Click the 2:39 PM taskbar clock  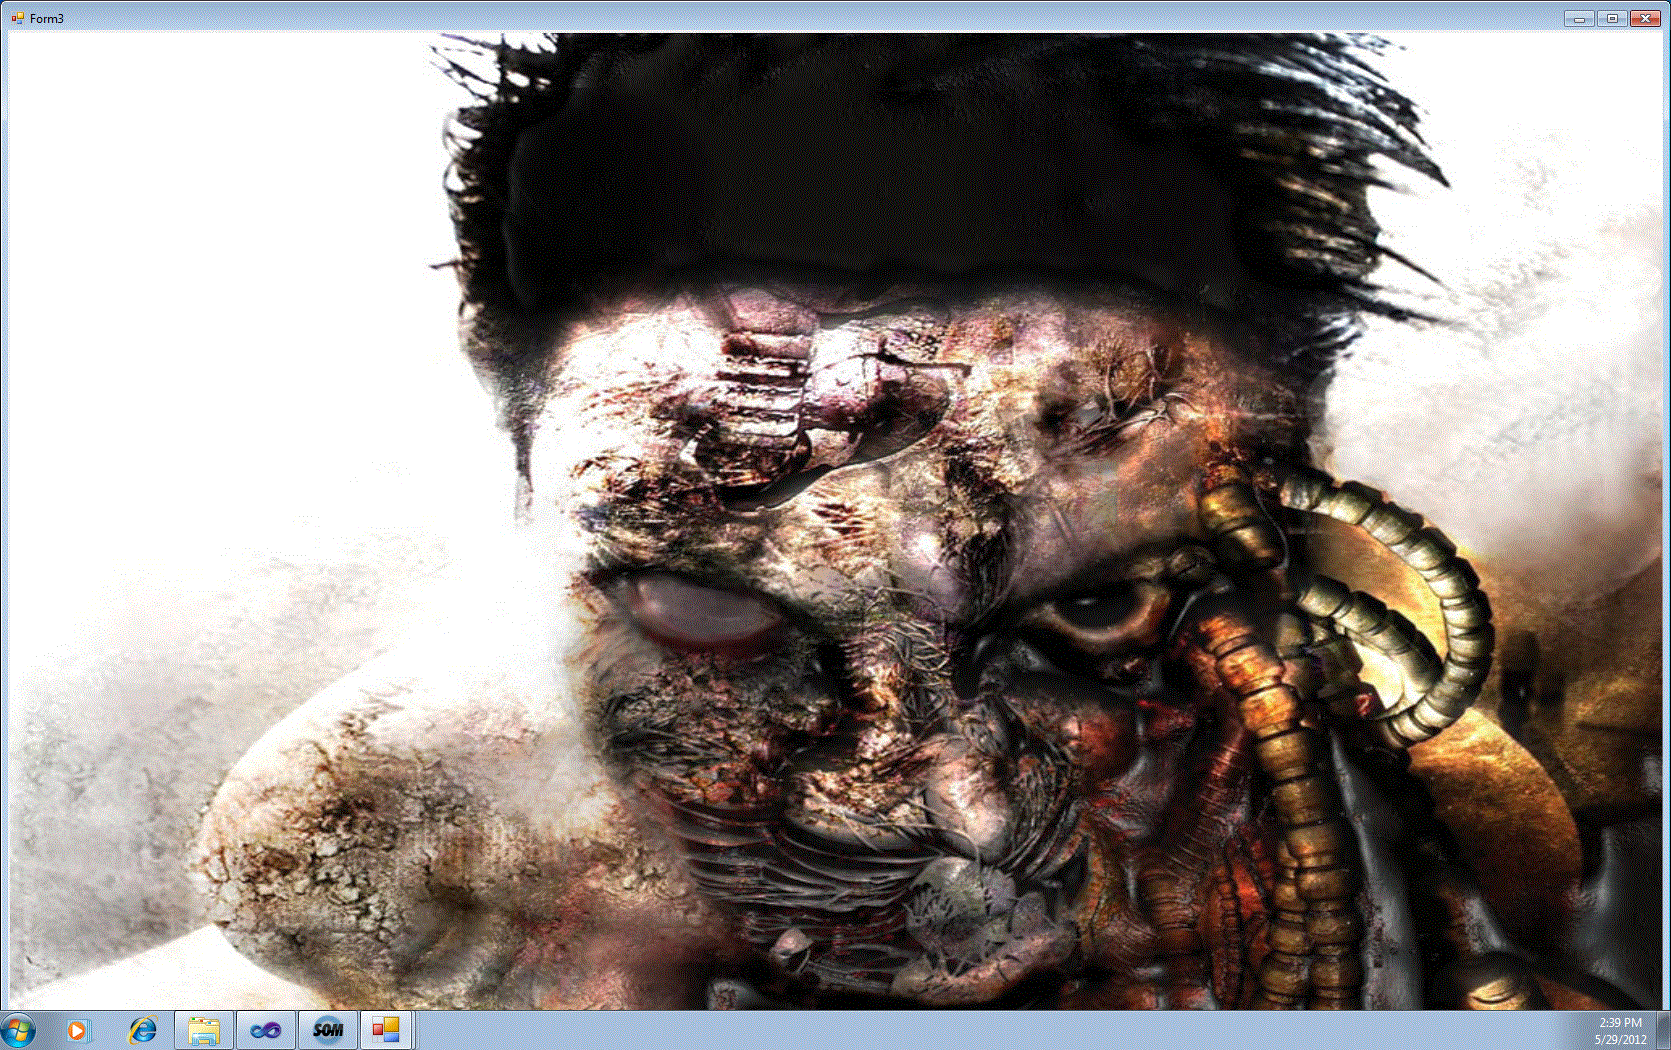1620,1031
